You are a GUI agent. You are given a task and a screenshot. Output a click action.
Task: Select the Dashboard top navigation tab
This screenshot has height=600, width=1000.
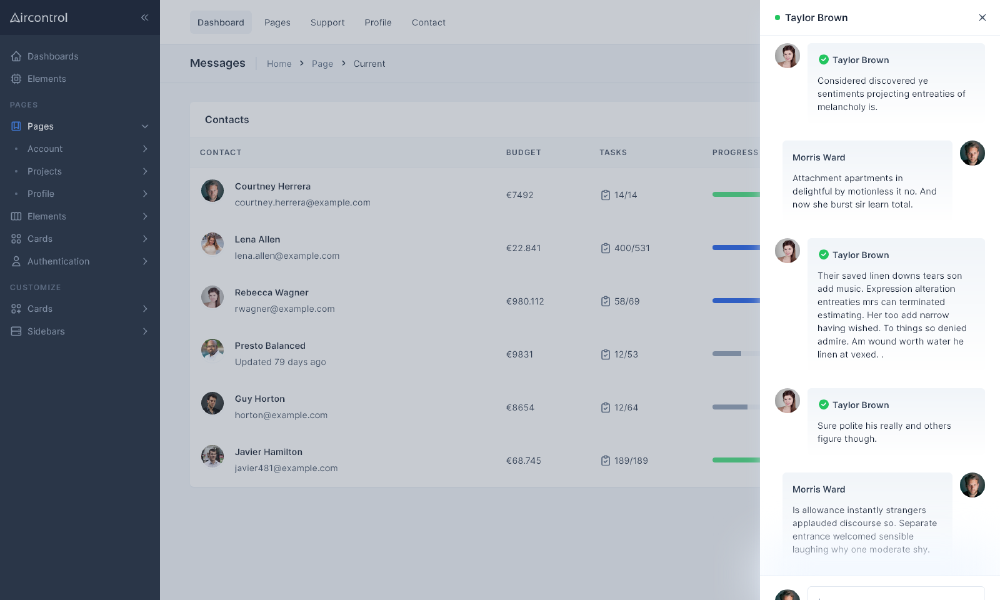tap(221, 23)
